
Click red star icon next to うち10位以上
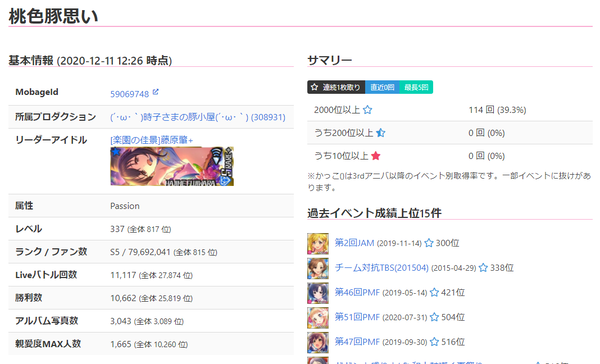376,156
